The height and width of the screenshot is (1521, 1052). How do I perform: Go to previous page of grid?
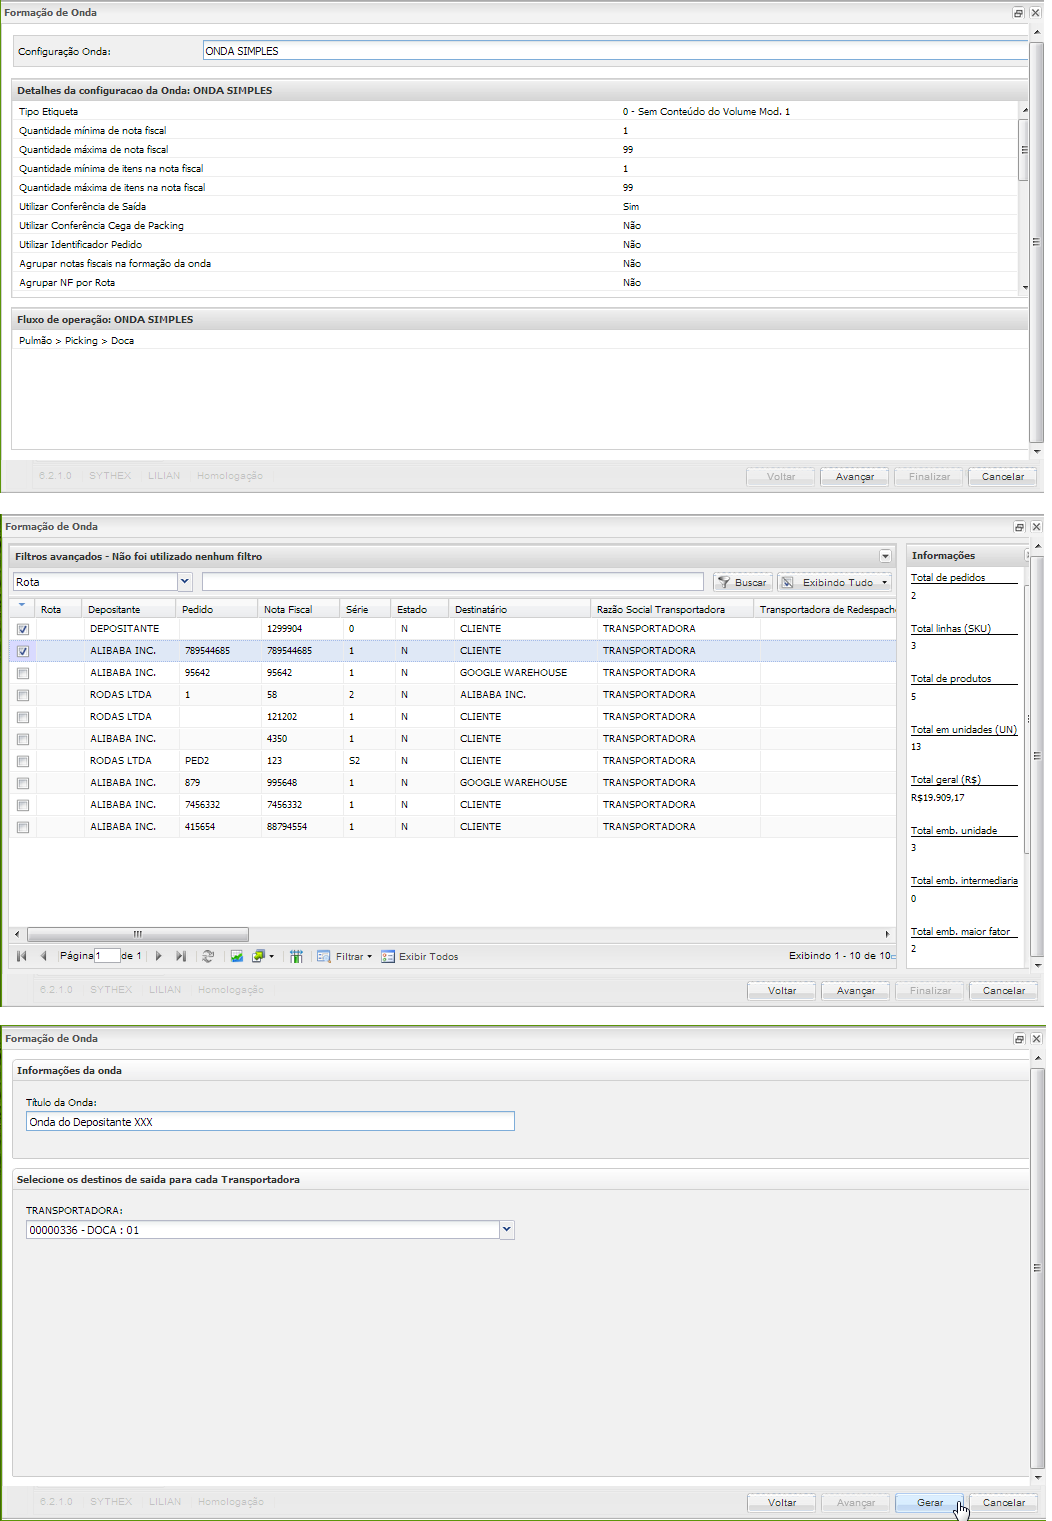[x=43, y=956]
